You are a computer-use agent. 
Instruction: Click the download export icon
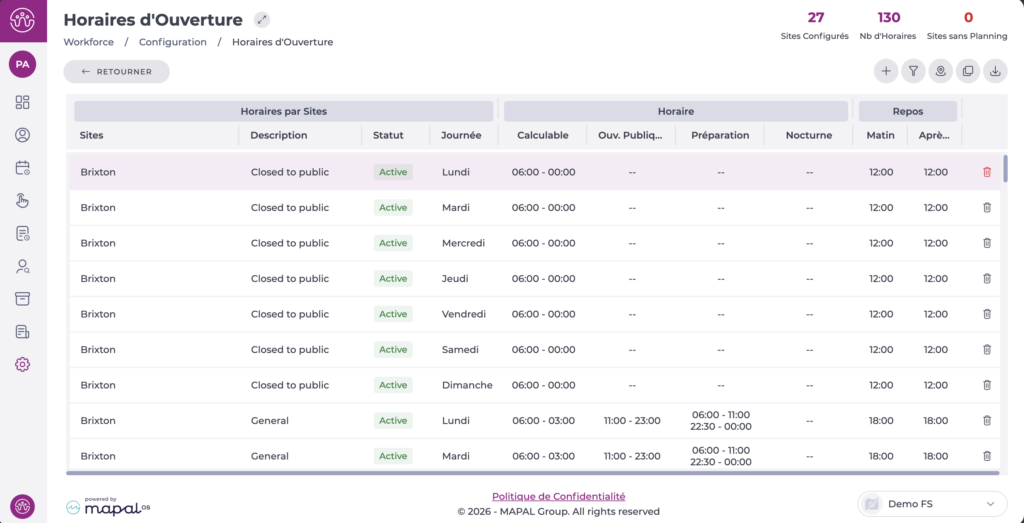pos(995,71)
